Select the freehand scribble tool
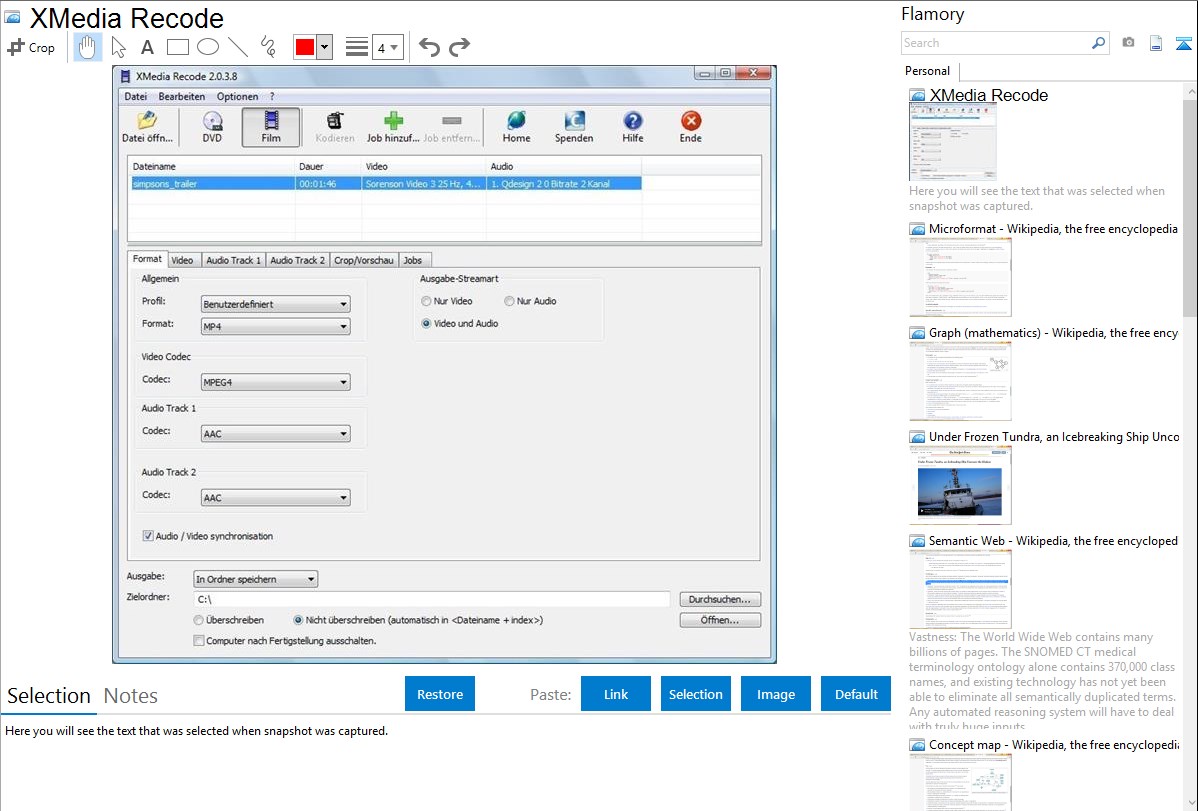Image resolution: width=1198 pixels, height=811 pixels. pyautogui.click(x=268, y=47)
